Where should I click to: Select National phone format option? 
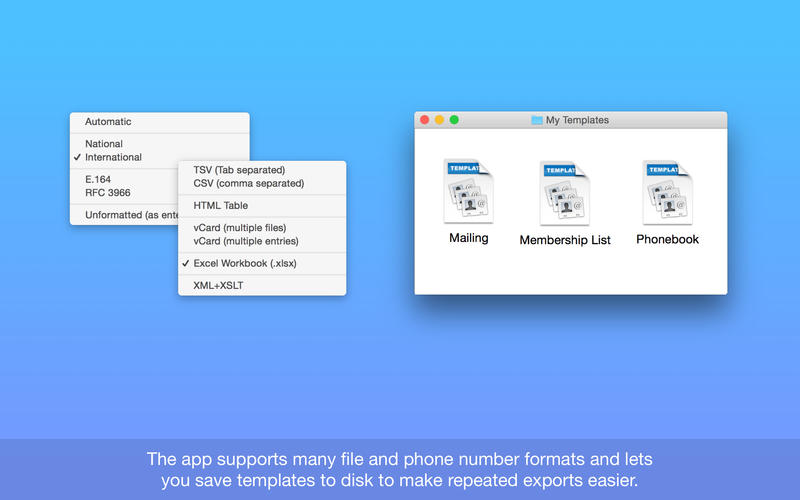(104, 144)
